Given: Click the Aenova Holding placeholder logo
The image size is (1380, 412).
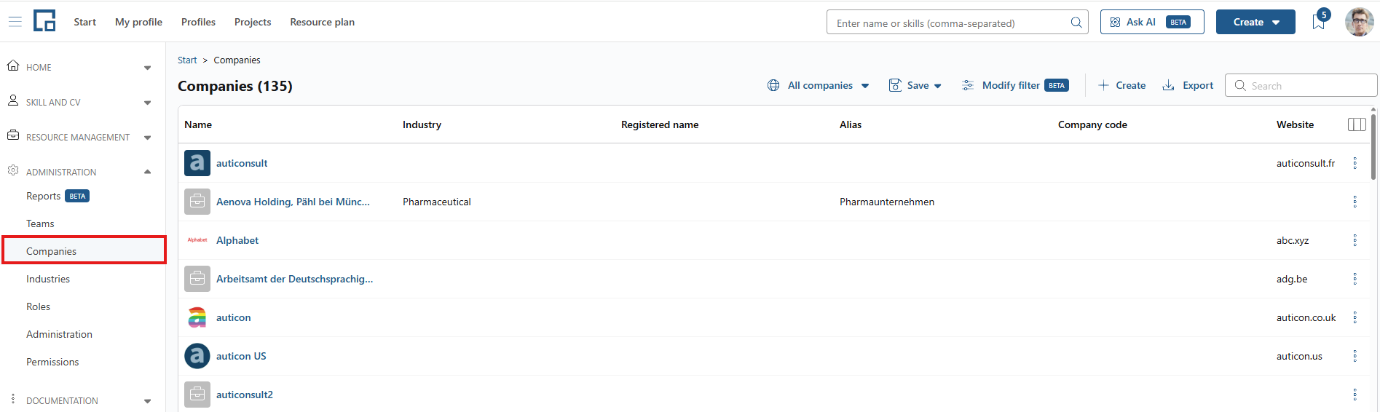Looking at the screenshot, I should tap(197, 201).
